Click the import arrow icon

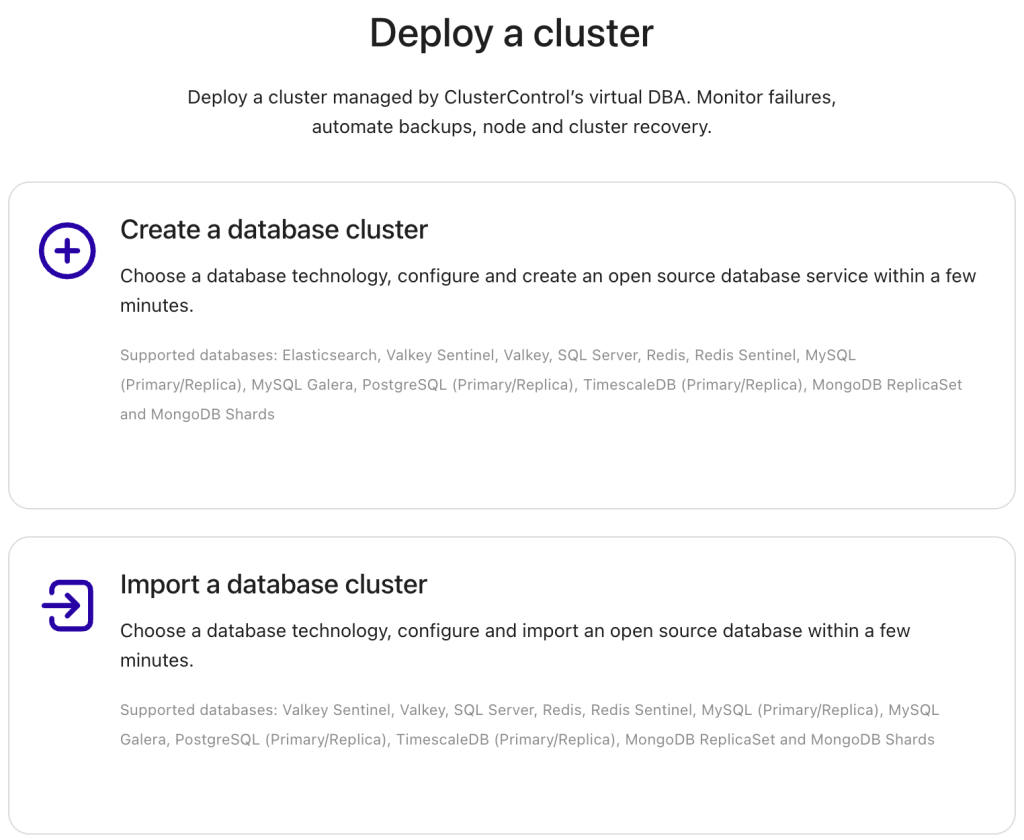tap(67, 605)
